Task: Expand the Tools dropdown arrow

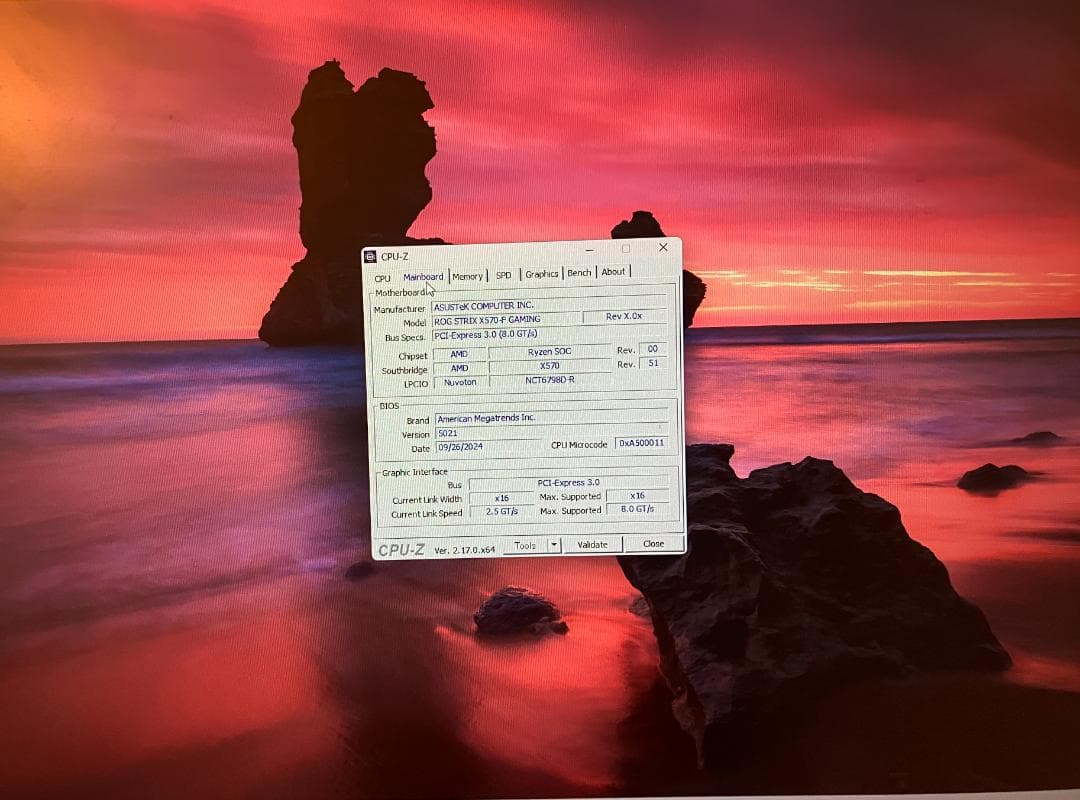Action: click(553, 546)
